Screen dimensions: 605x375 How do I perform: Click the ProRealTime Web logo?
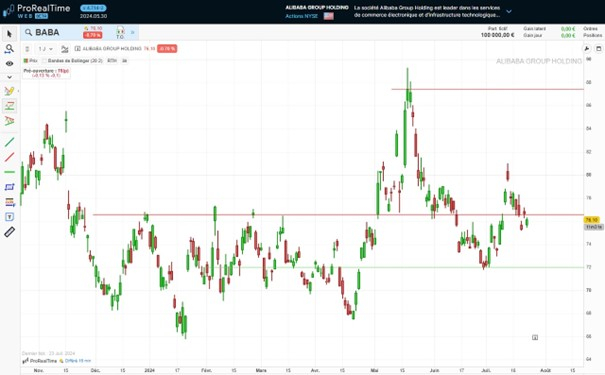37,11
